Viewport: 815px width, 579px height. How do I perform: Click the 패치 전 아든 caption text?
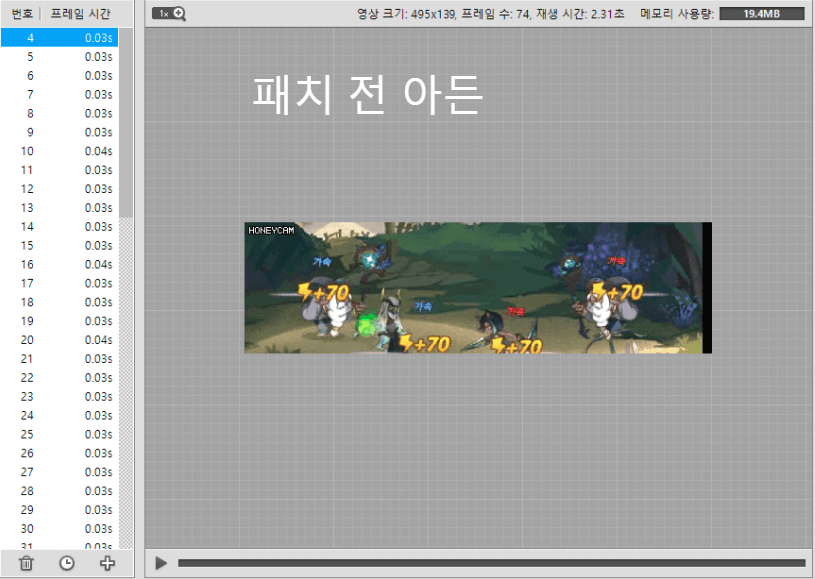pyautogui.click(x=367, y=94)
